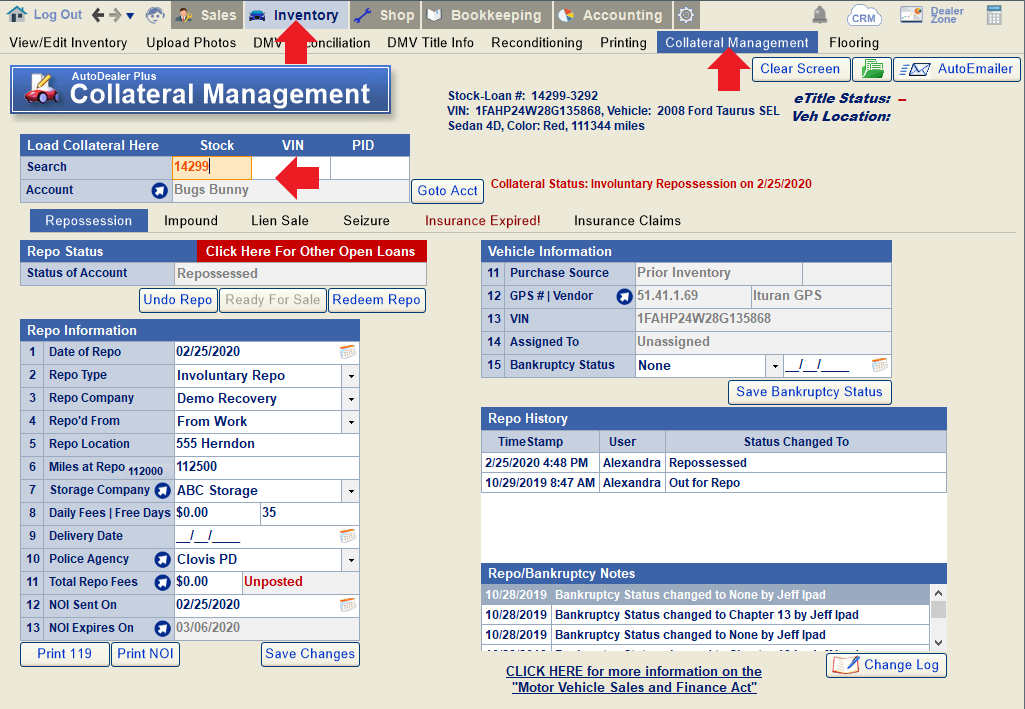Open Reconditioning submenu

(537, 43)
